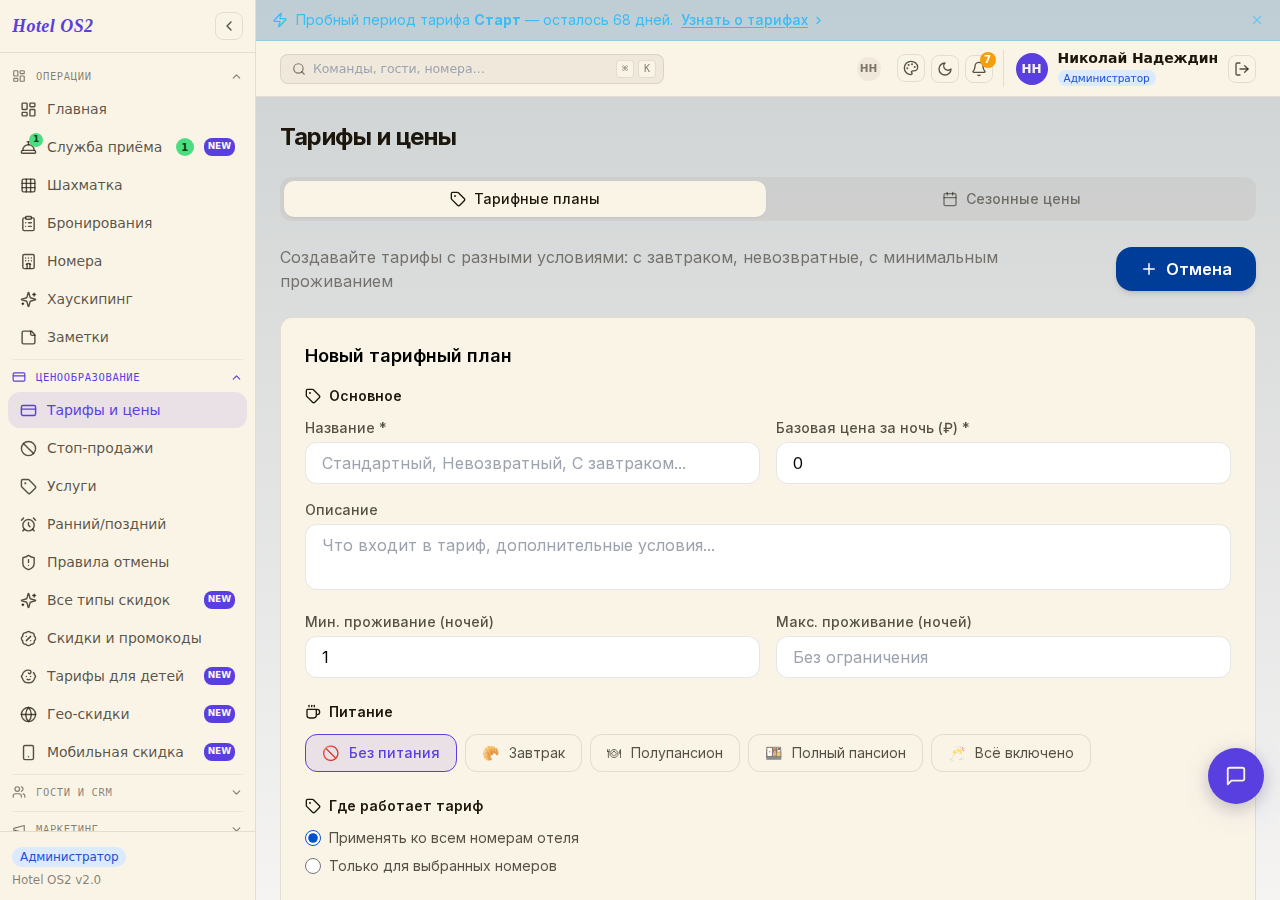
Task: Click the Администратор badge in sidebar footer
Action: pos(69,857)
